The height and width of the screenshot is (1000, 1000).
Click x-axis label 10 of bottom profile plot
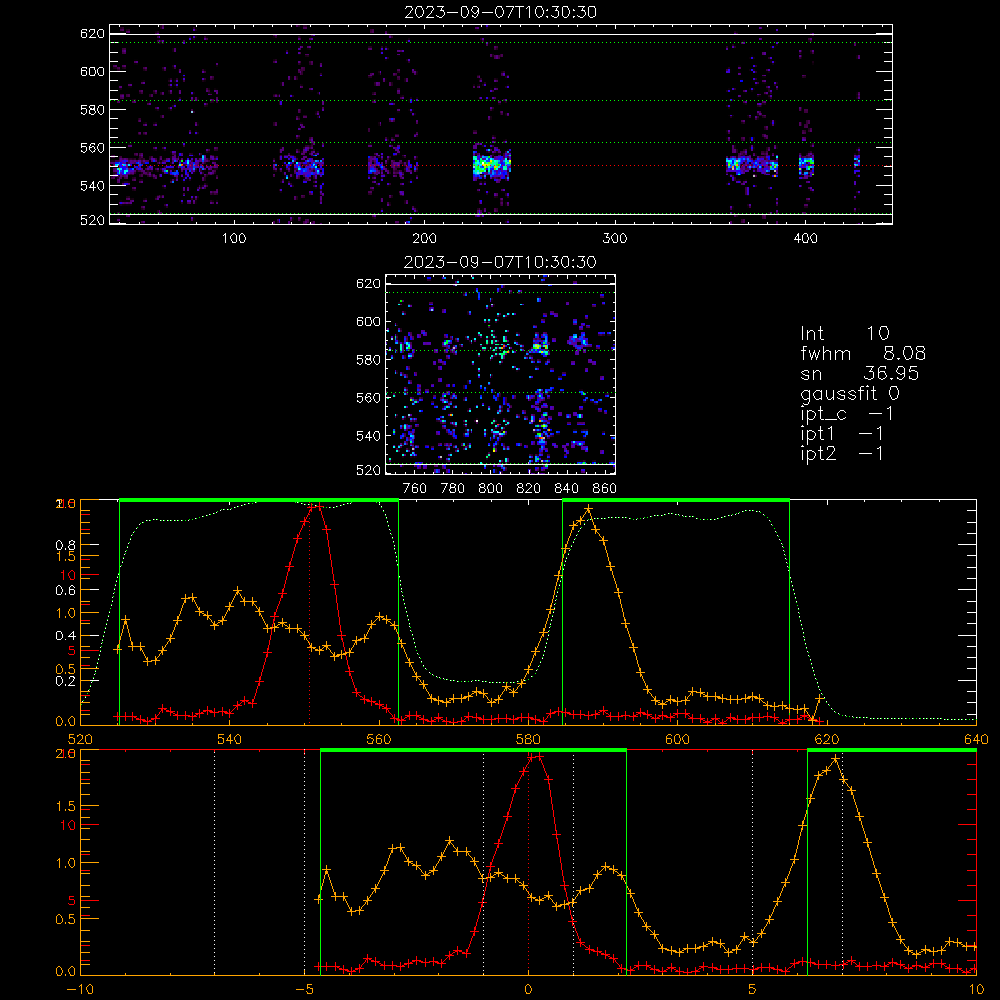[x=976, y=990]
